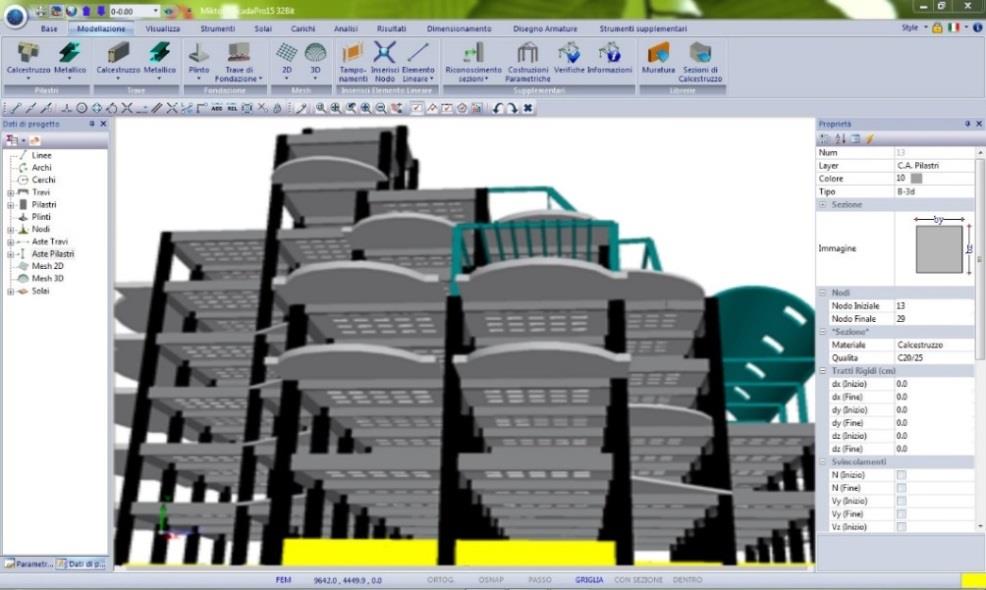Toggle ORTOG mode in status bar
This screenshot has width=986, height=590.
[x=440, y=580]
